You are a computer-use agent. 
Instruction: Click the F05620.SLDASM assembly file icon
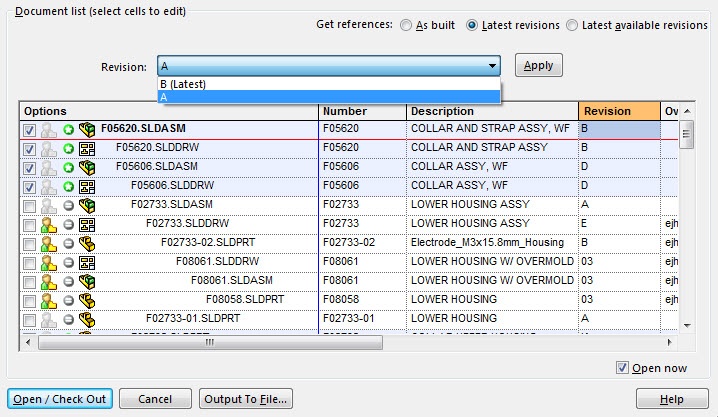tap(86, 130)
